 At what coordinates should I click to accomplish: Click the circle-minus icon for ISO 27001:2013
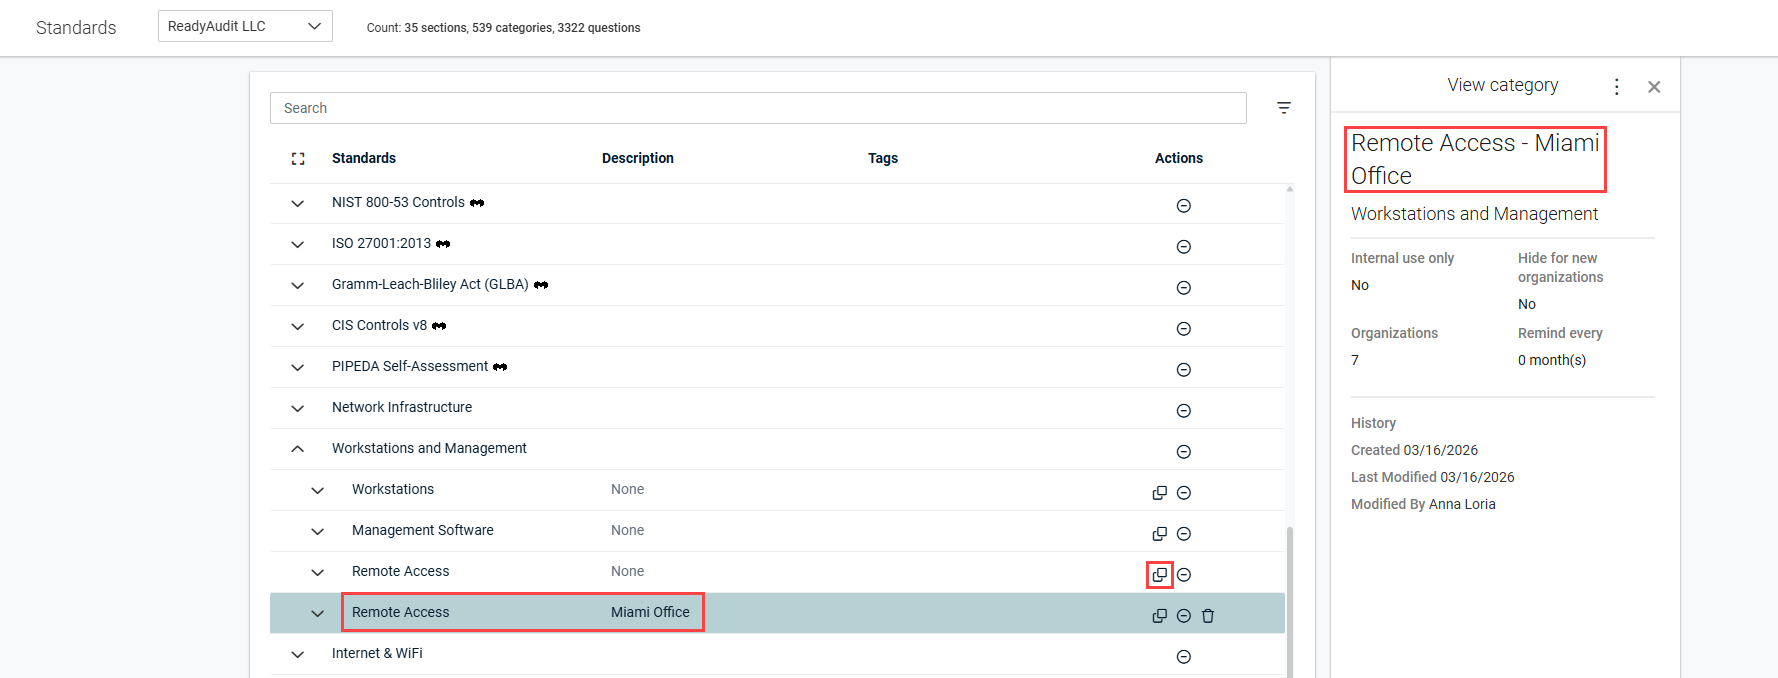[1183, 247]
